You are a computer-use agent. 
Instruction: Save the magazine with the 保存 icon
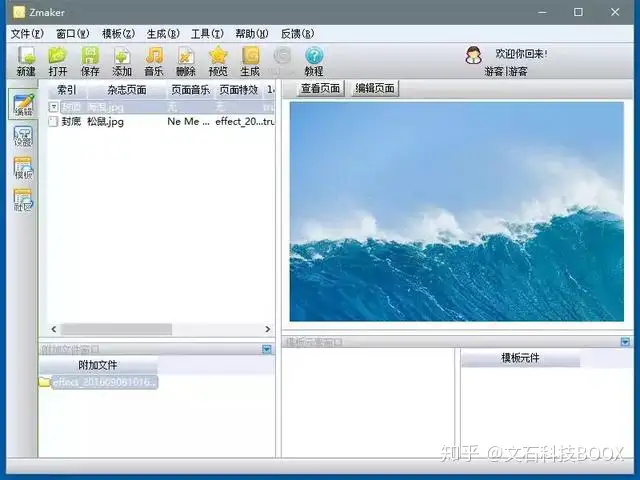[90, 61]
